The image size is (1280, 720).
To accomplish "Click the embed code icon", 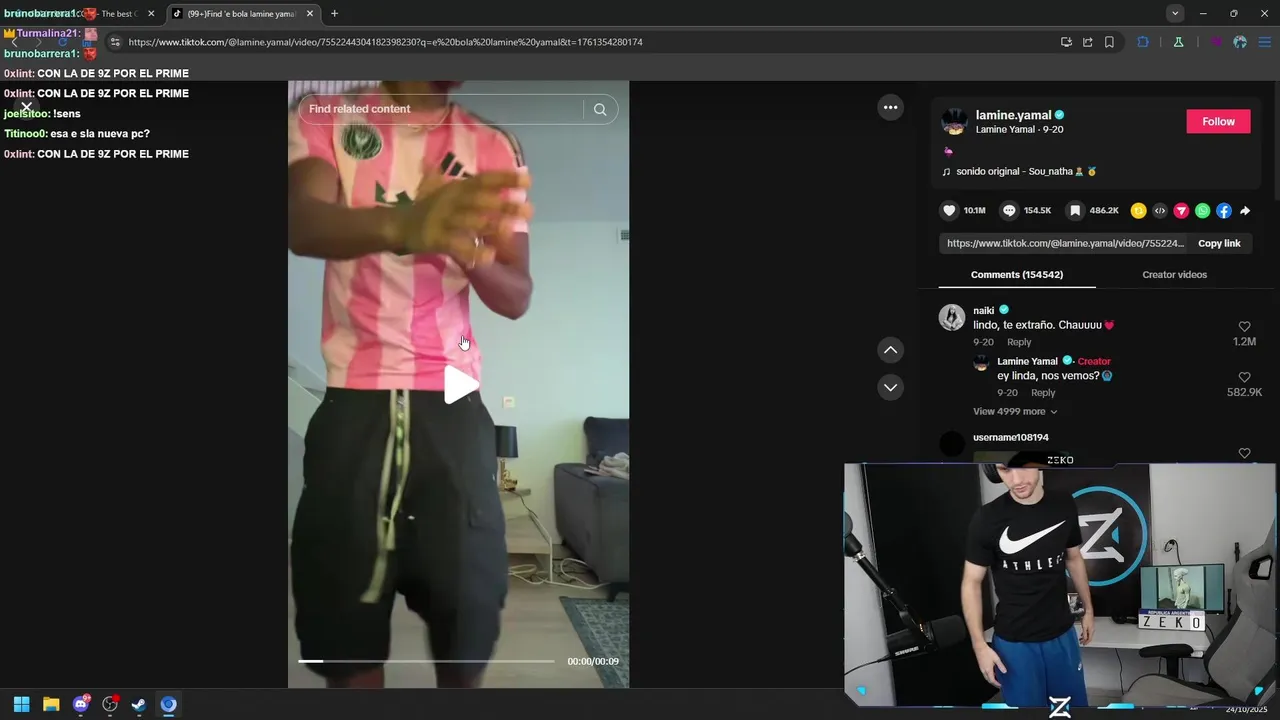I will pyautogui.click(x=1160, y=211).
